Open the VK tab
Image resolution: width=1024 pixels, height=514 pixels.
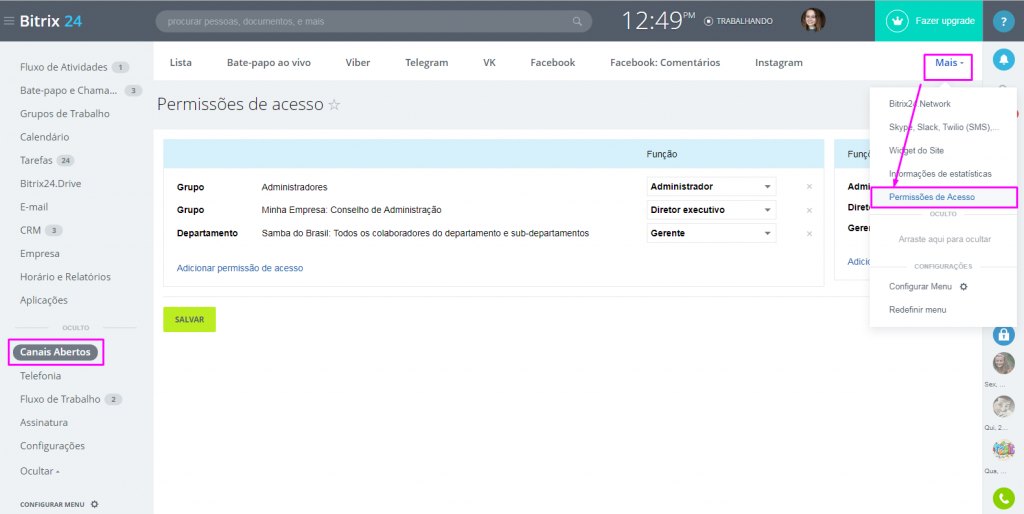click(489, 63)
